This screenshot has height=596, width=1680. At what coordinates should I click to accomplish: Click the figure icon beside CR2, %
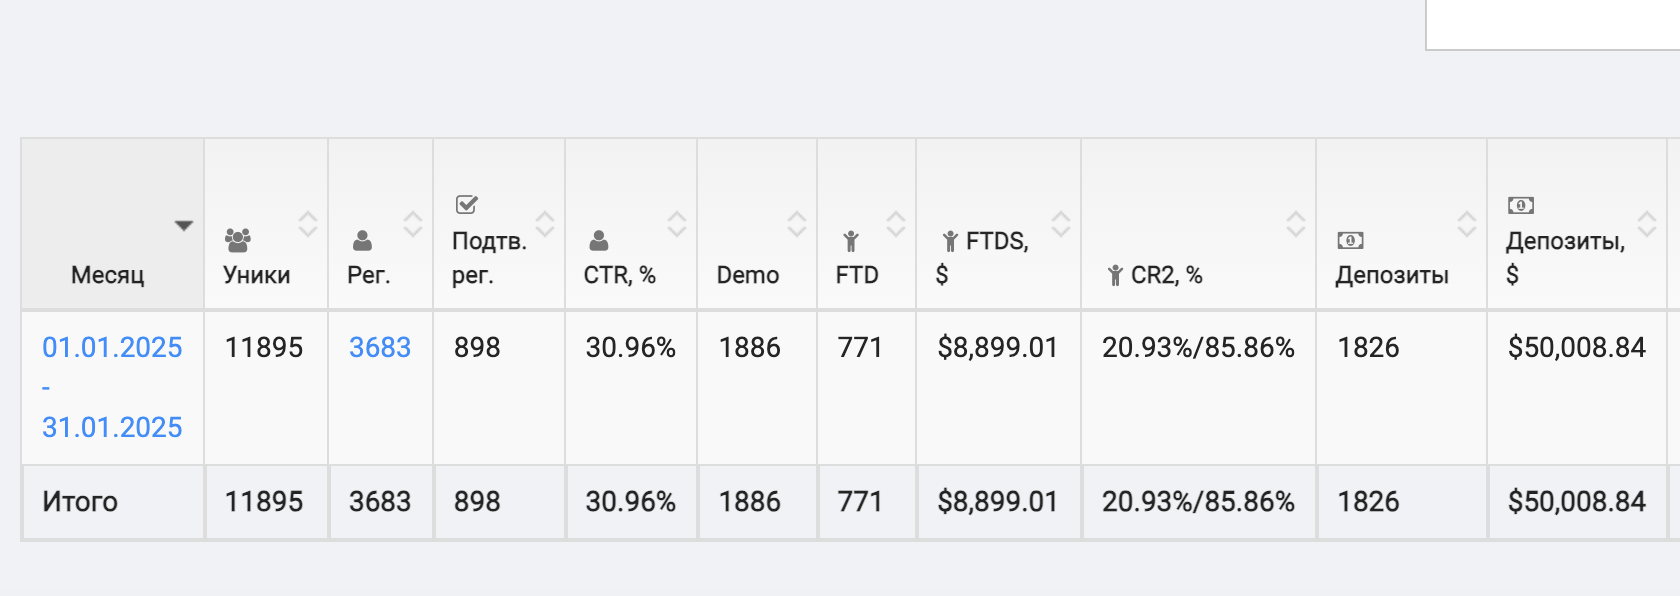1115,275
